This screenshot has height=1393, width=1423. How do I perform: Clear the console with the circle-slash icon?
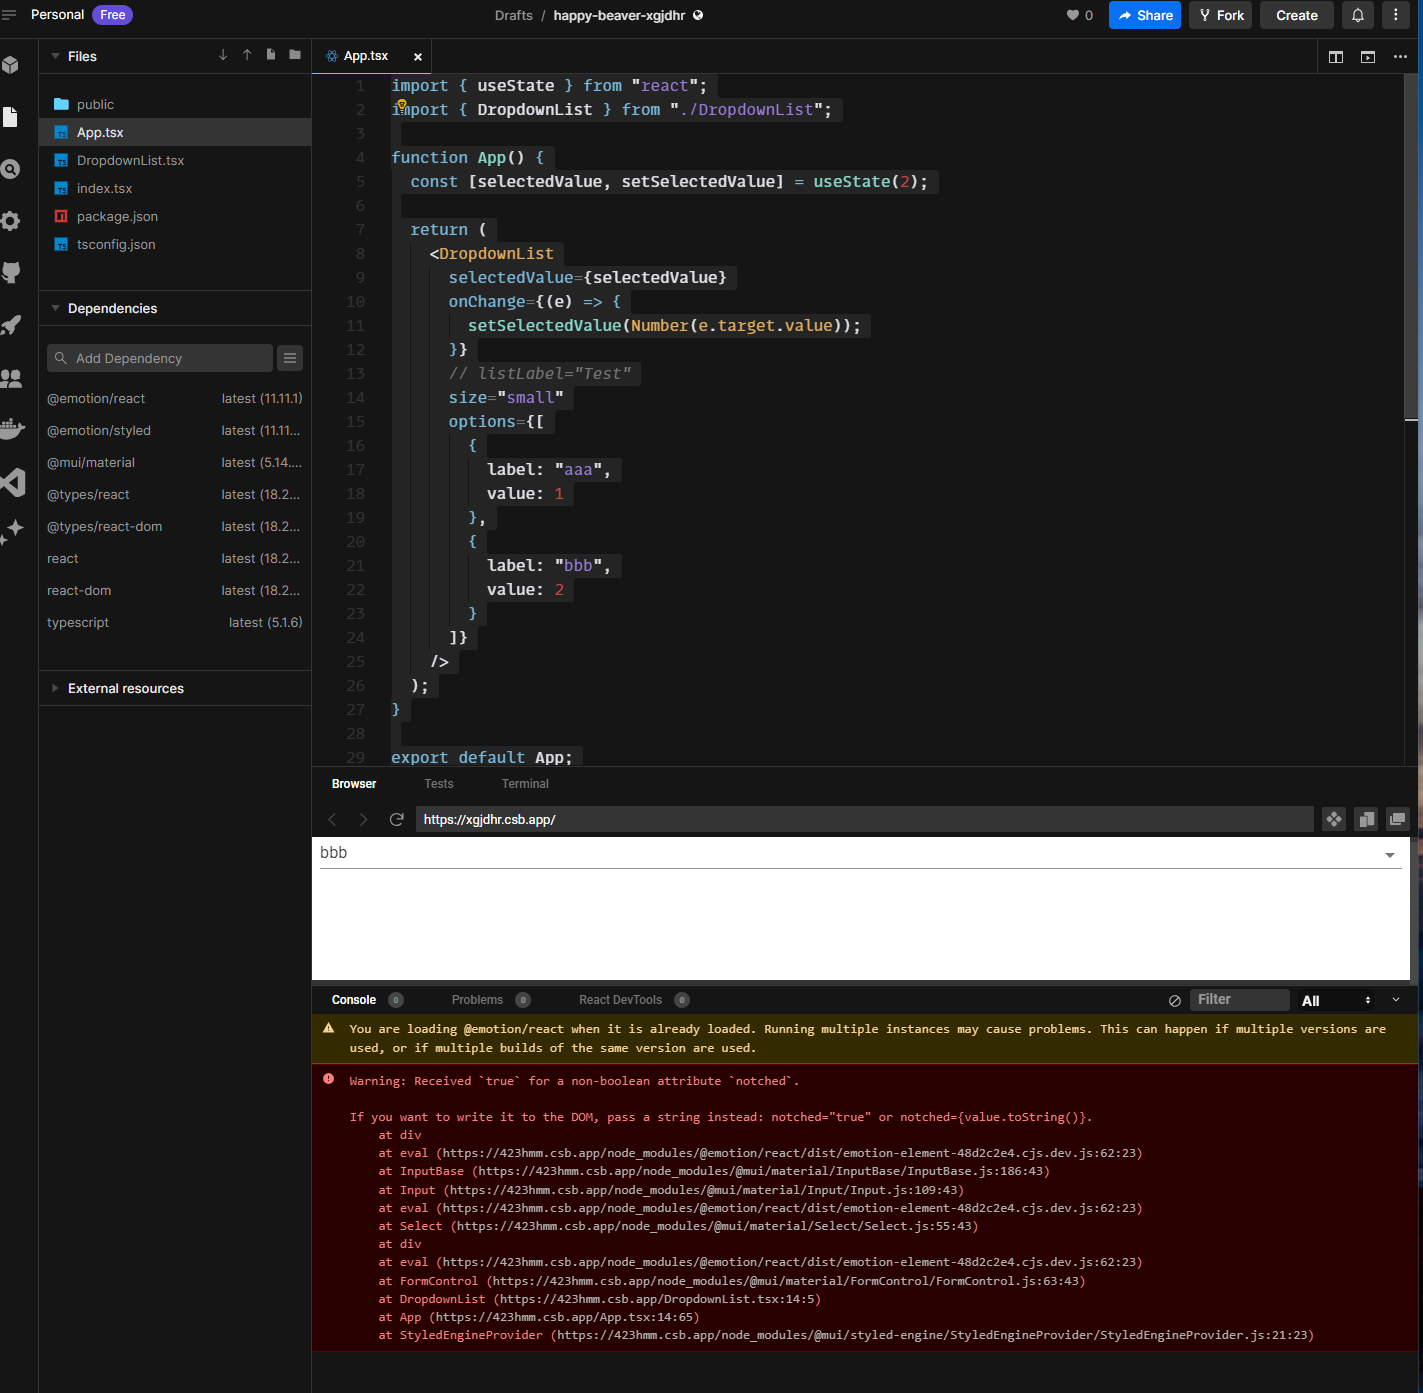click(1174, 999)
